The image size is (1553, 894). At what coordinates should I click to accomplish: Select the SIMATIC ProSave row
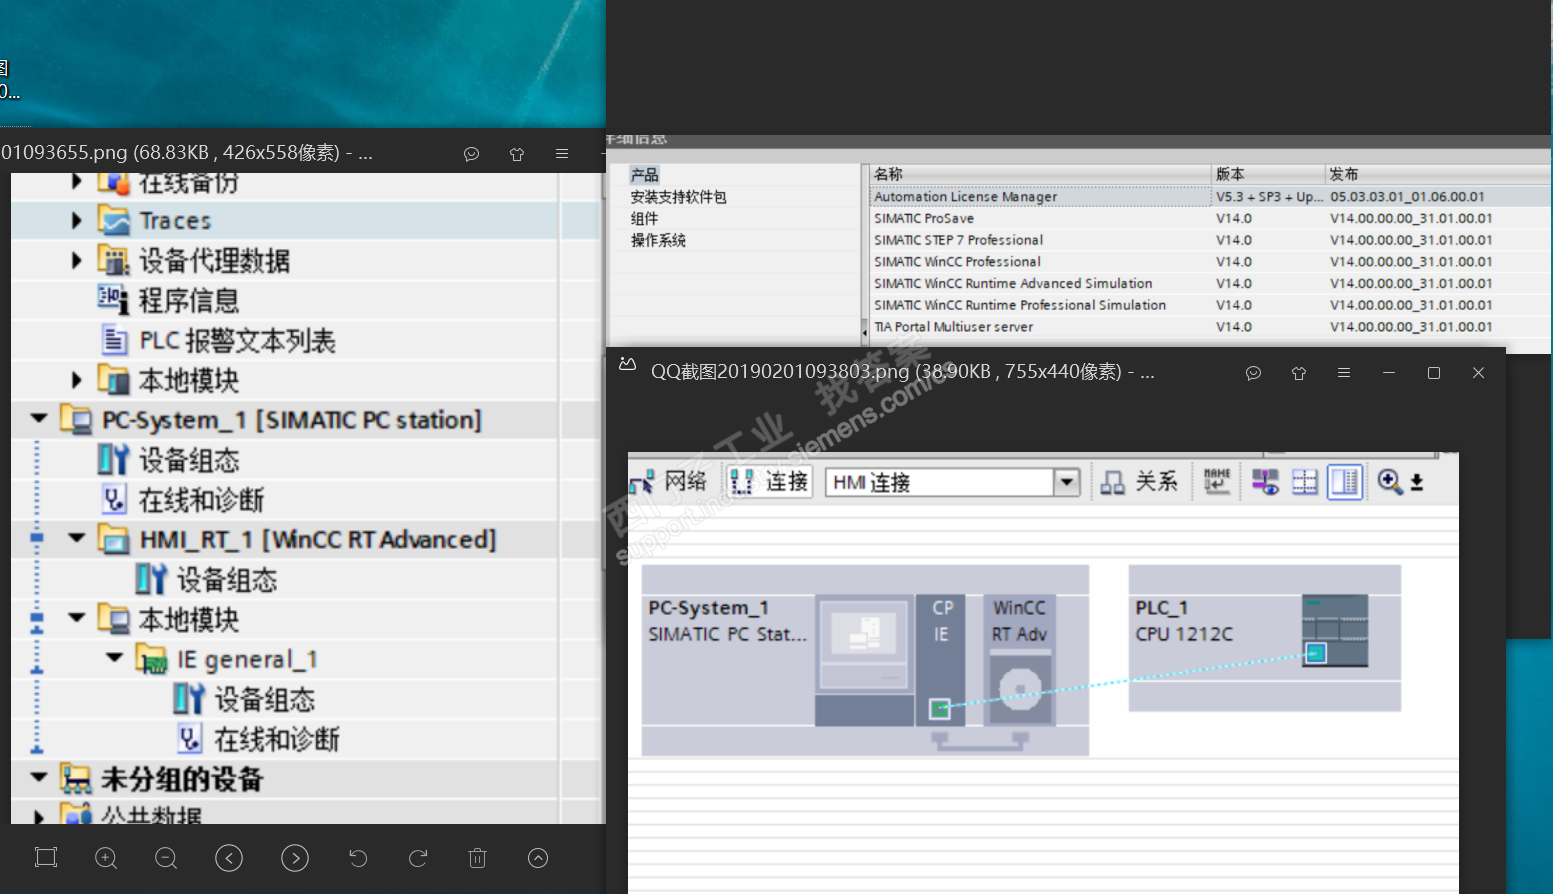[1210, 218]
